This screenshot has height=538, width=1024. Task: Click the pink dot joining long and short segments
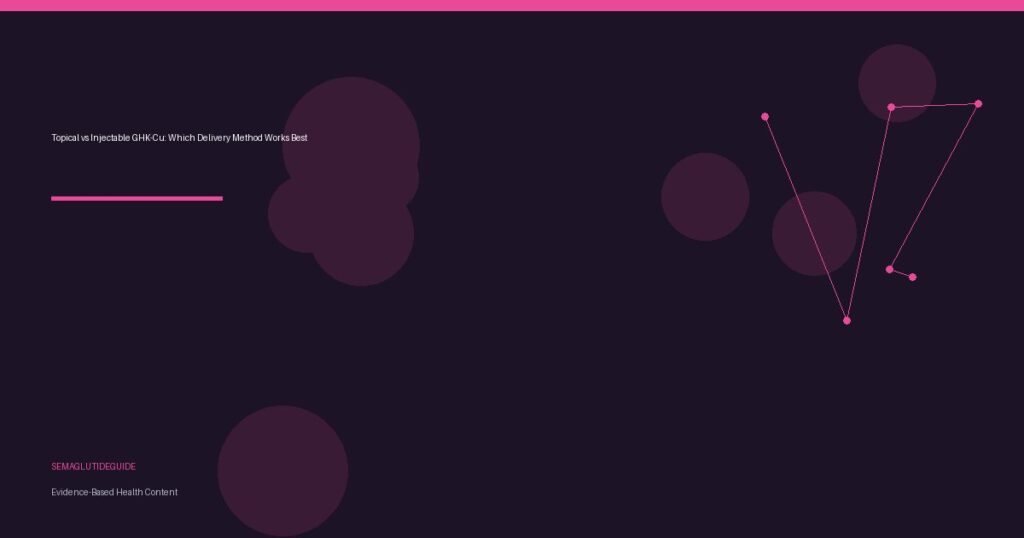point(889,269)
